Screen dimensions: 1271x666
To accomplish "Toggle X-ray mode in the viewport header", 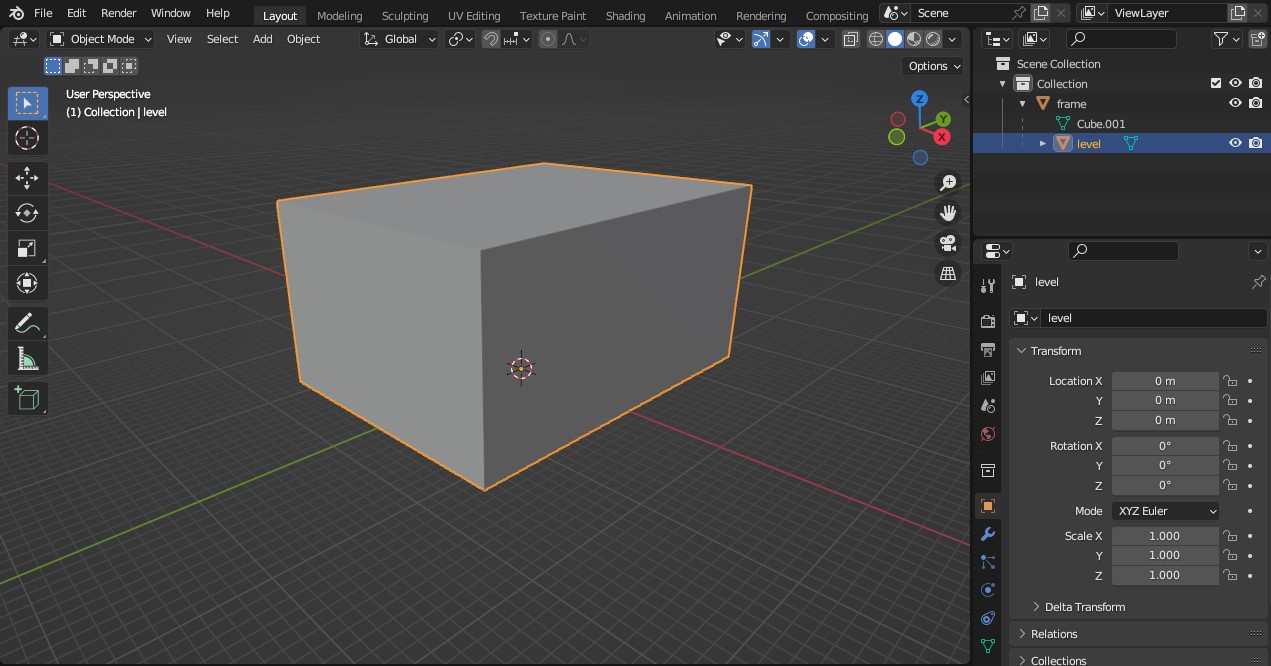I will pyautogui.click(x=851, y=39).
